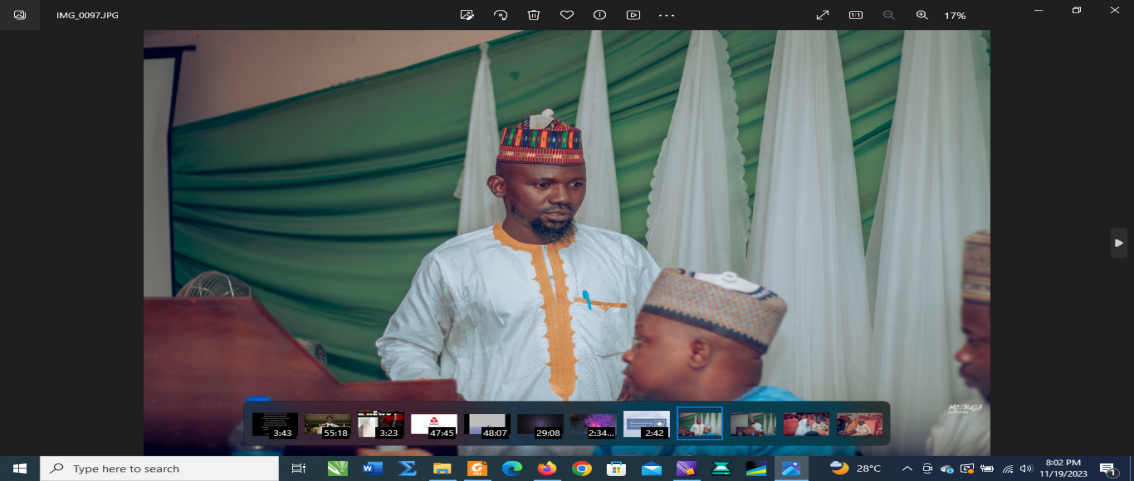
Task: Click the zoom percentage 17% label
Action: [955, 15]
